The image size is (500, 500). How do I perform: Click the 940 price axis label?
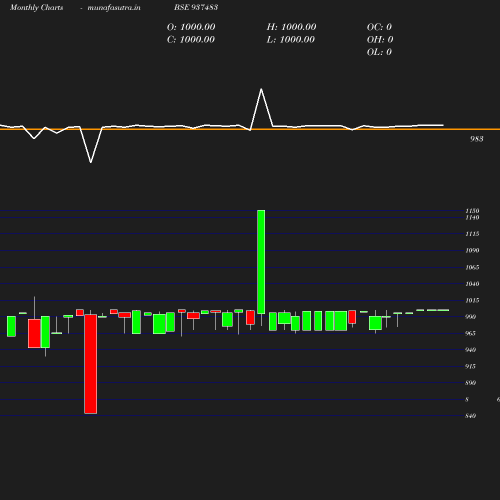click(471, 350)
